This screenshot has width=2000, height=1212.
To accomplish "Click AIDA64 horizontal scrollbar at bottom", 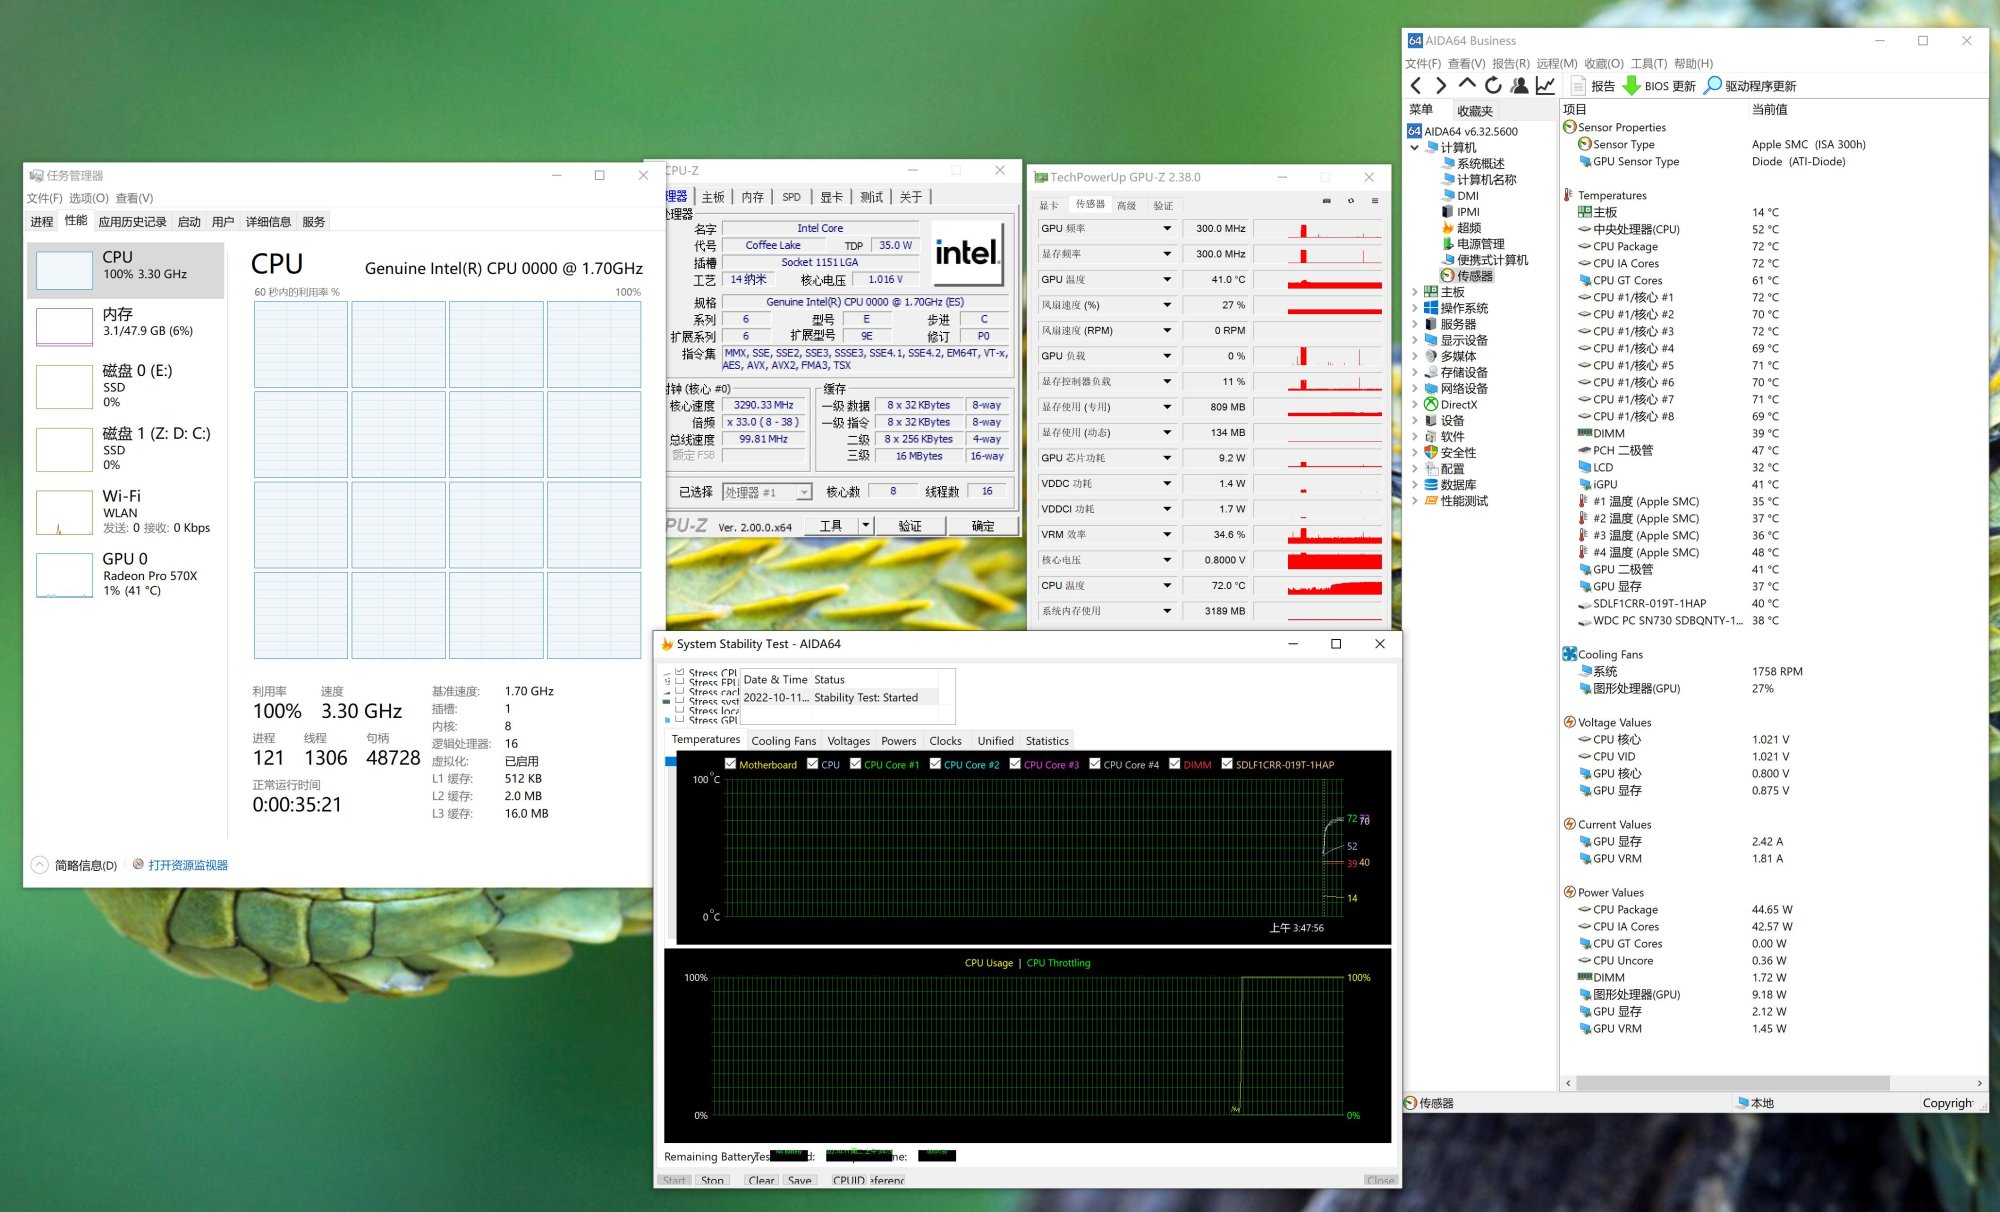I will click(1732, 1083).
